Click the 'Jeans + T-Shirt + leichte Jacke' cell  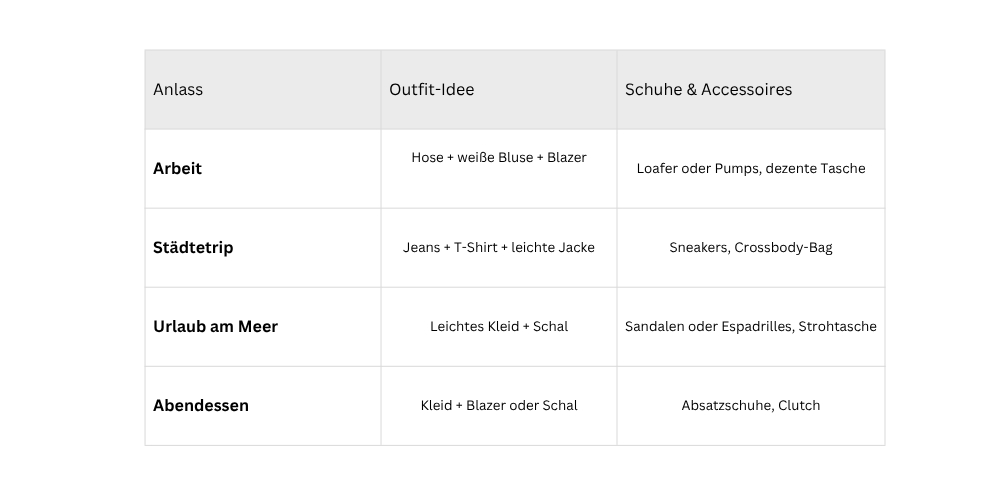[x=499, y=248]
